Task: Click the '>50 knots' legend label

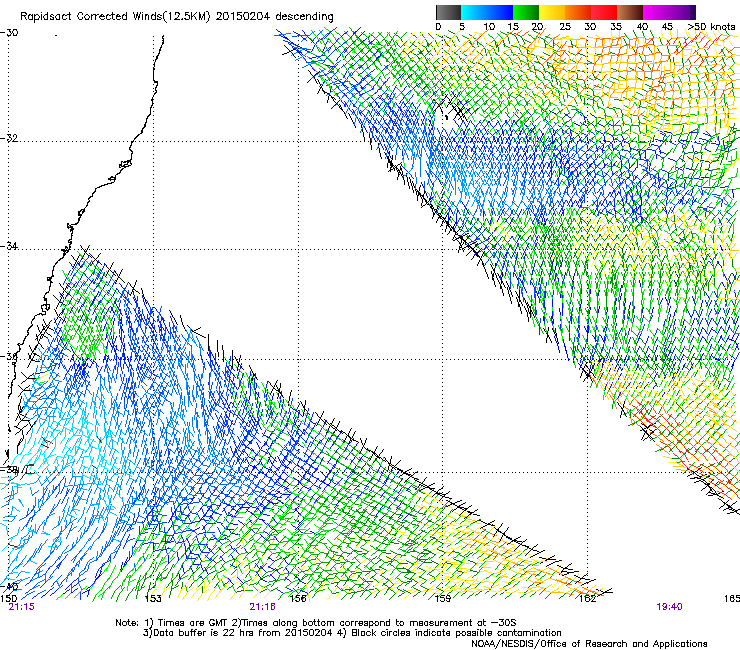Action: [x=711, y=27]
